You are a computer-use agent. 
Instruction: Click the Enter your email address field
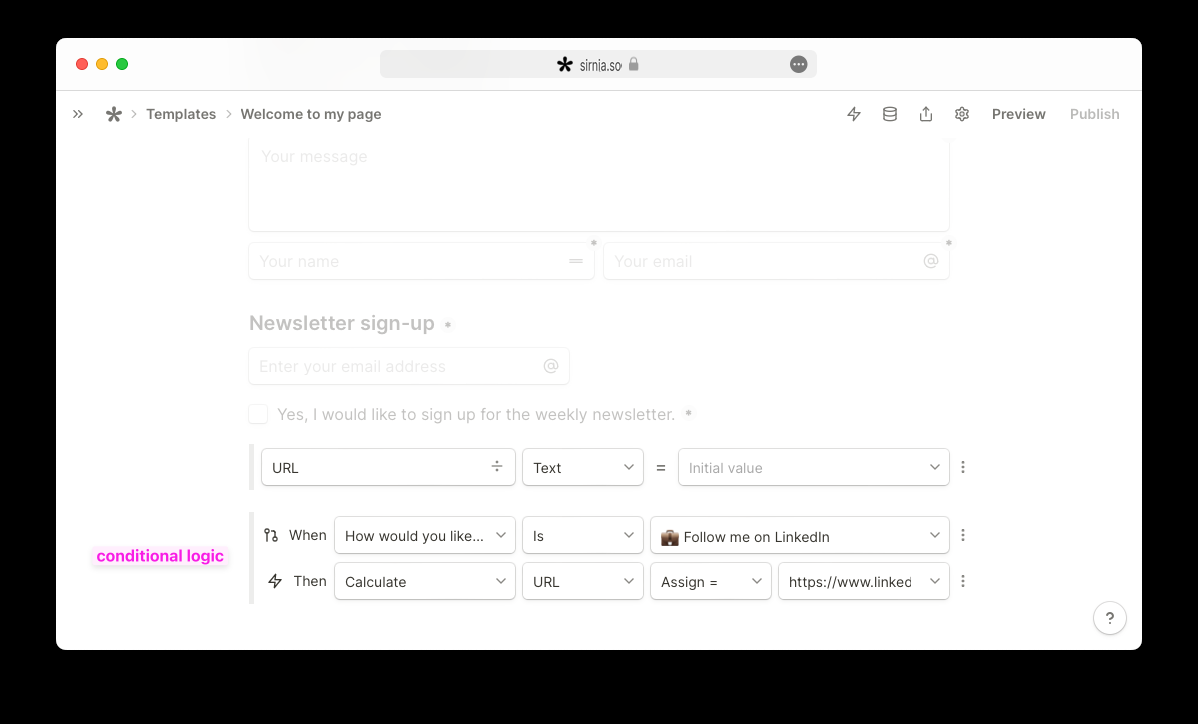(x=409, y=366)
